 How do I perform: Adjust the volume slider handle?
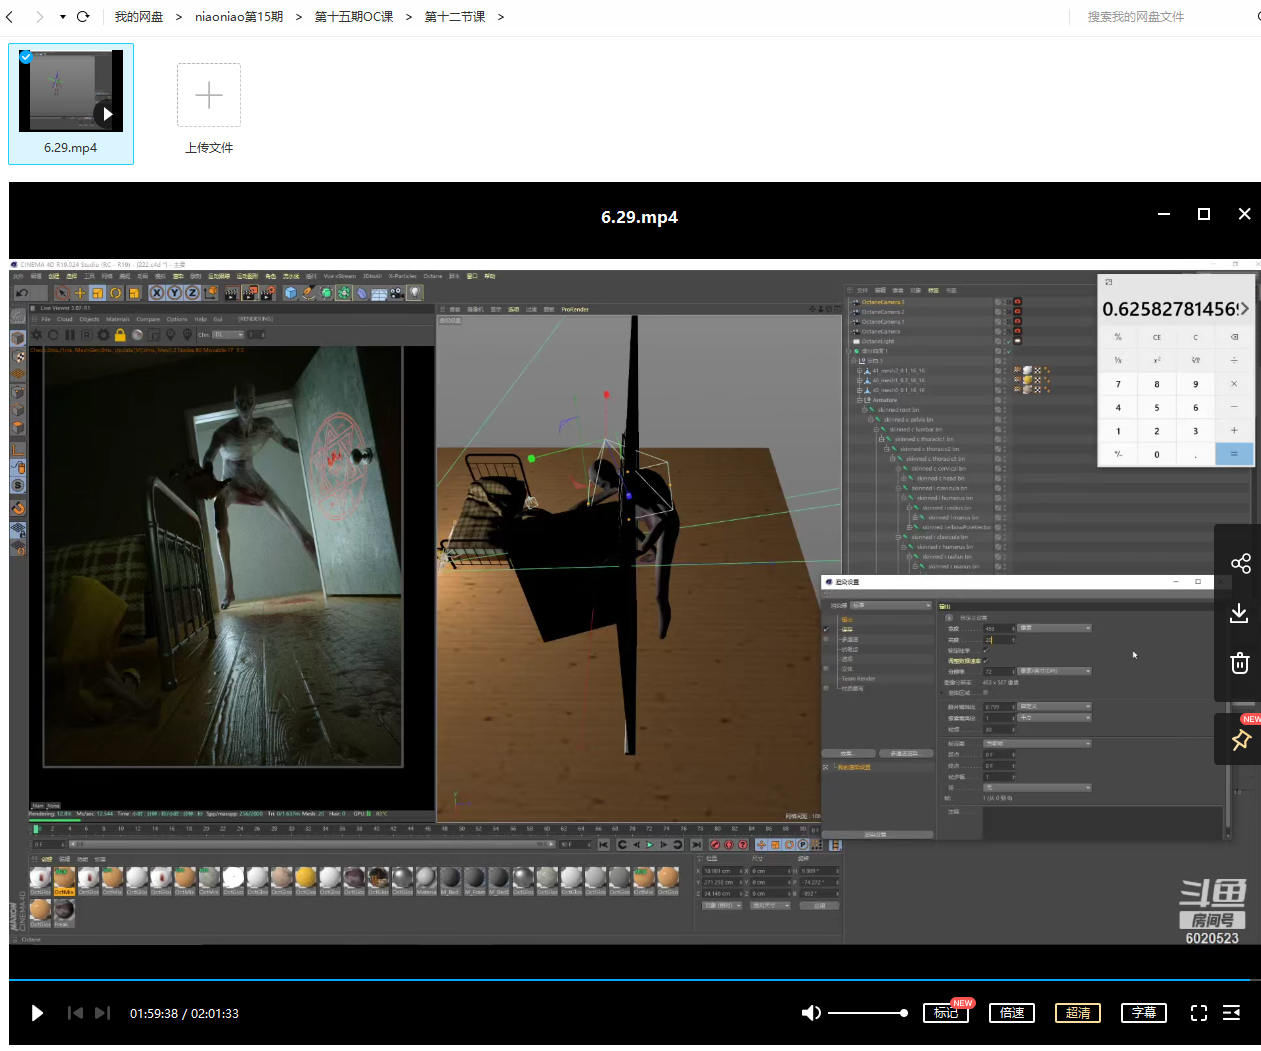[904, 1013]
